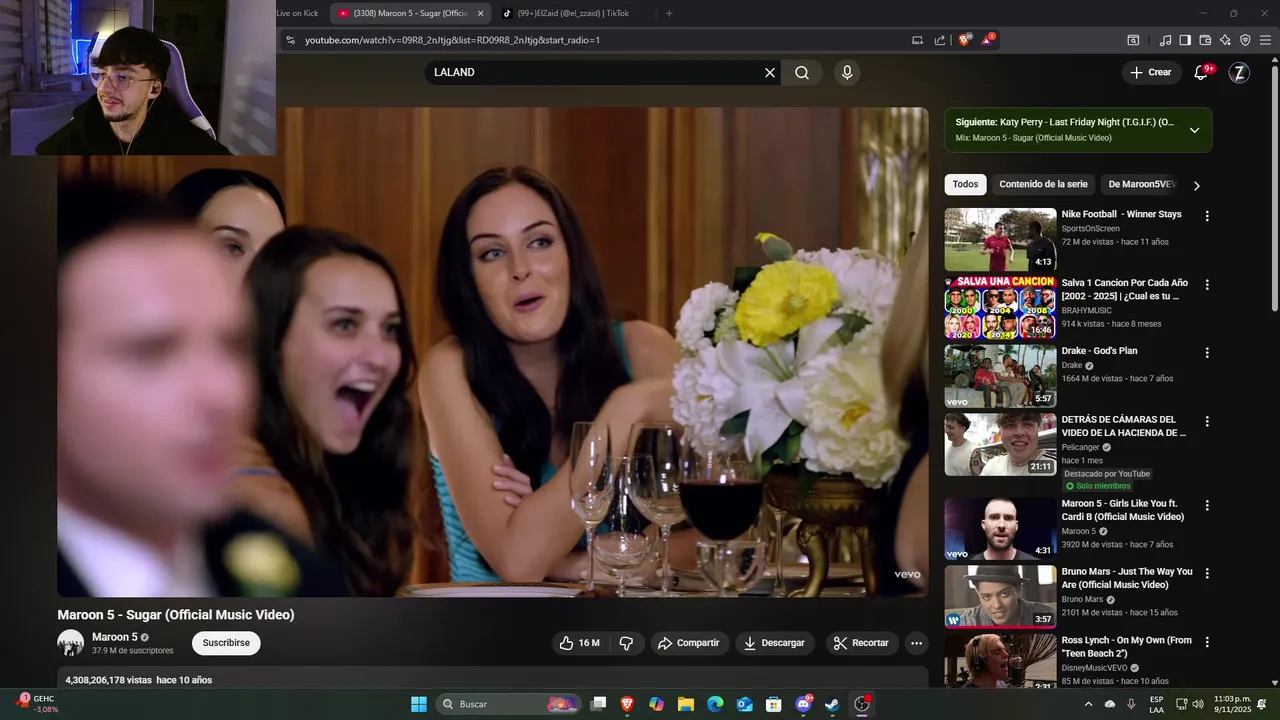Clear the YouTube search box text
The width and height of the screenshot is (1280, 720).
pyautogui.click(x=770, y=72)
